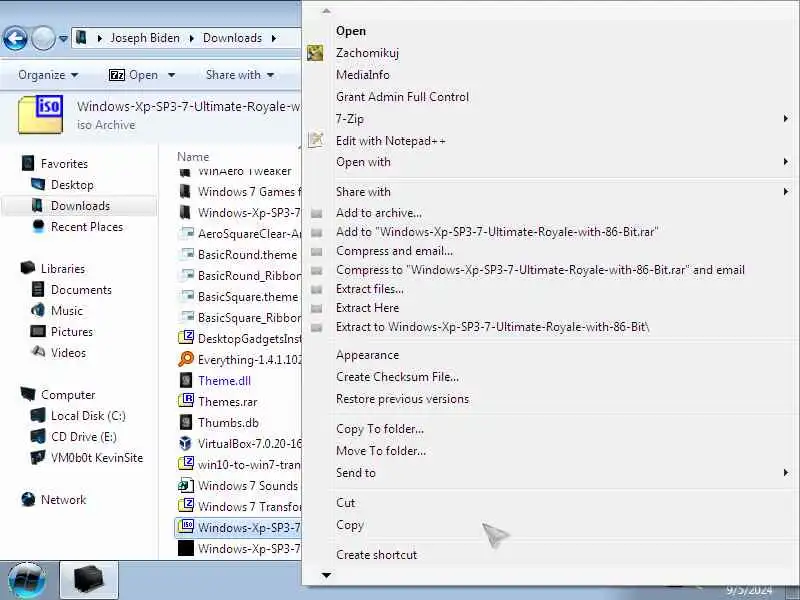Select the BasicRound.theme file
Image resolution: width=800 pixels, height=600 pixels.
pyautogui.click(x=247, y=254)
